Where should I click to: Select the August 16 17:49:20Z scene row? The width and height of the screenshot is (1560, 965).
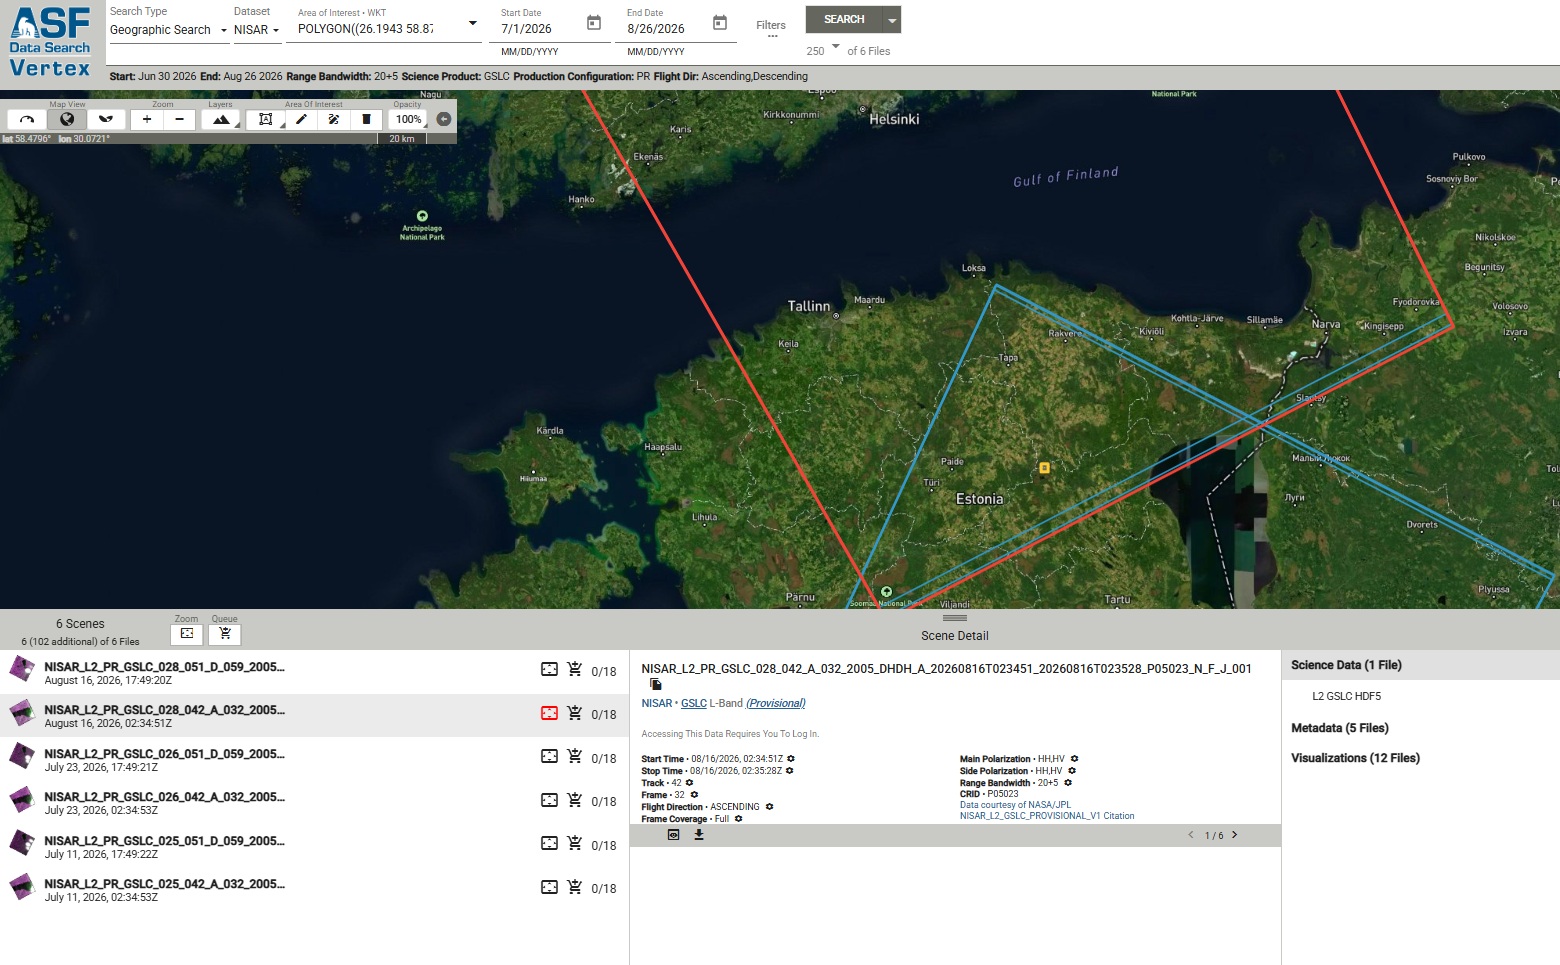coord(314,672)
